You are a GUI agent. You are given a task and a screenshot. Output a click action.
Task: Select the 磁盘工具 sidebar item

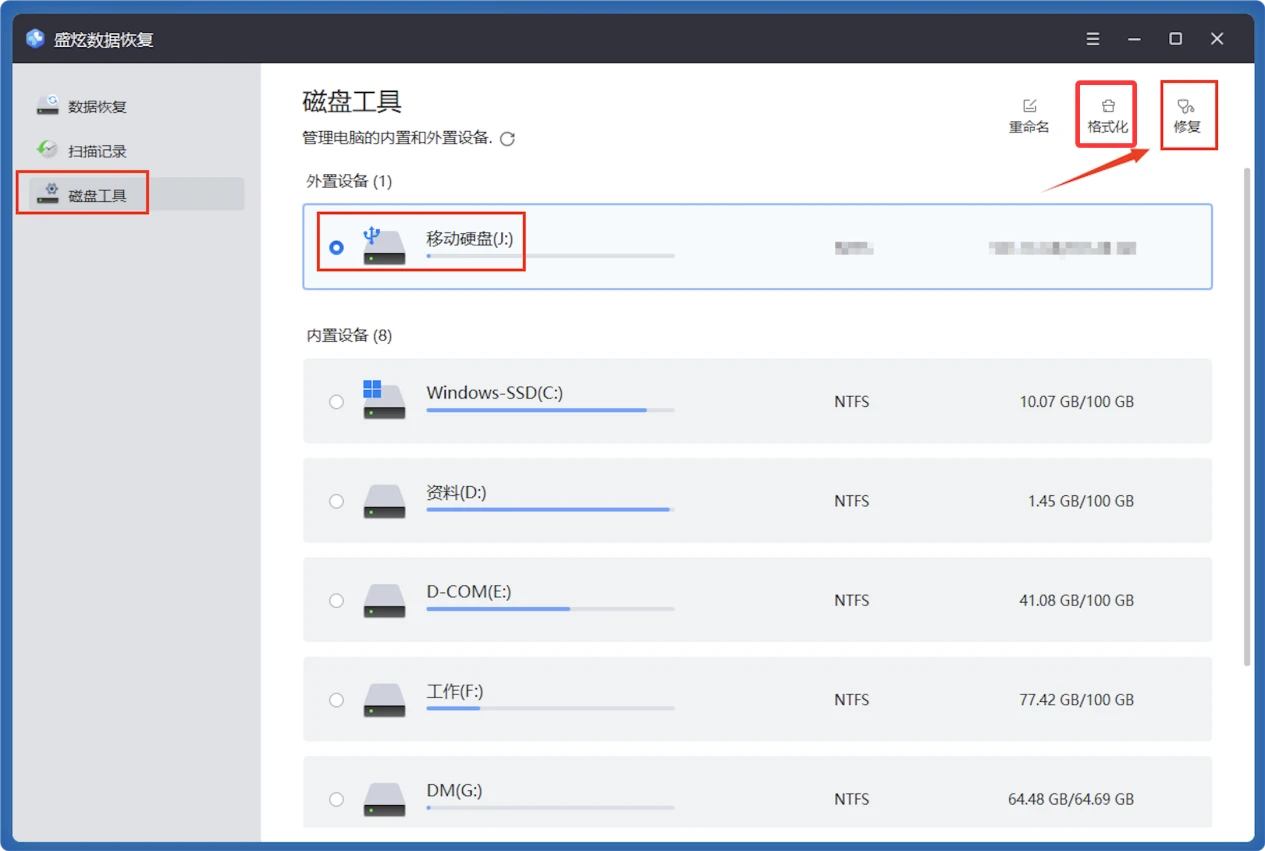(137, 195)
